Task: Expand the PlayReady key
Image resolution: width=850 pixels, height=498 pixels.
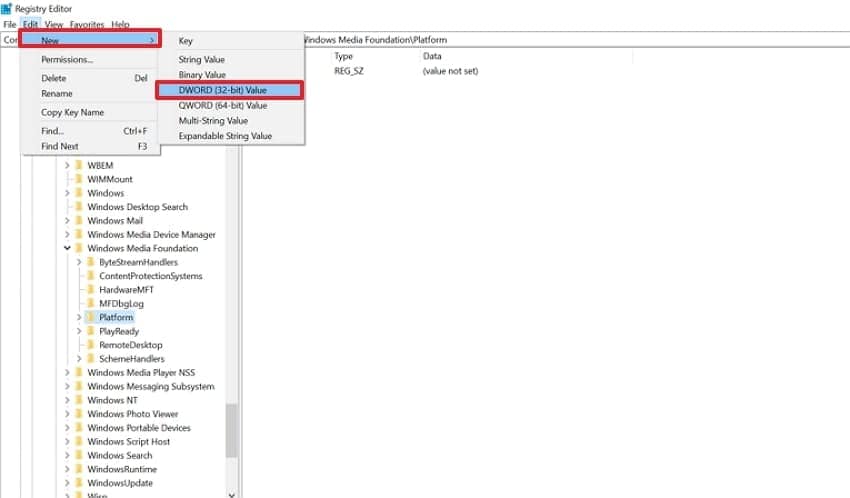Action: [79, 331]
